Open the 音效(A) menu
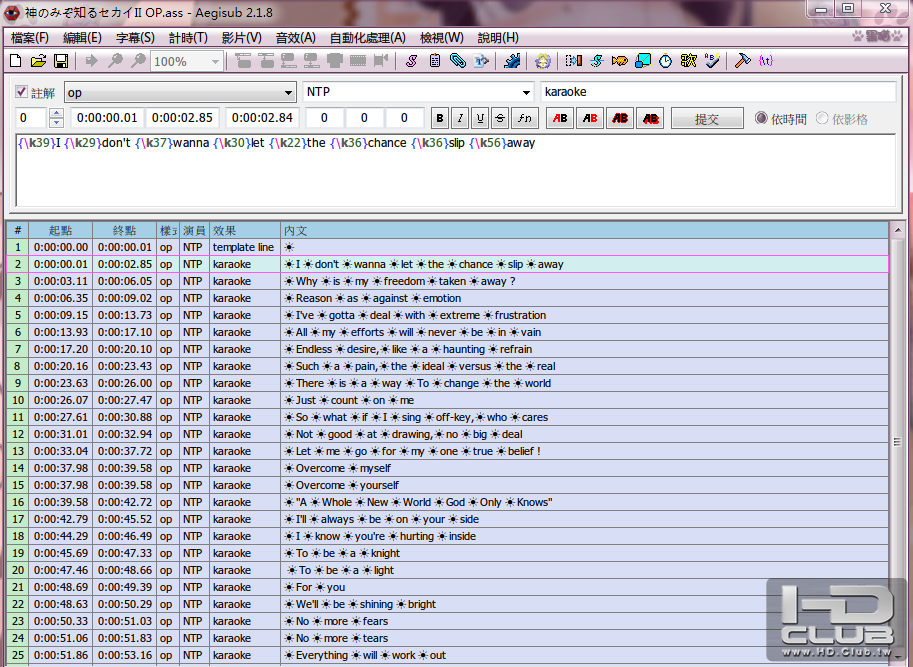913x667 pixels. tap(296, 38)
